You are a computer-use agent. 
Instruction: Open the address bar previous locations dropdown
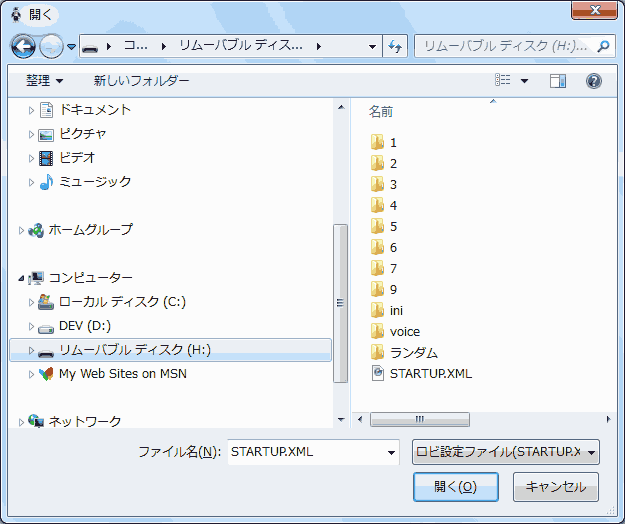[372, 47]
